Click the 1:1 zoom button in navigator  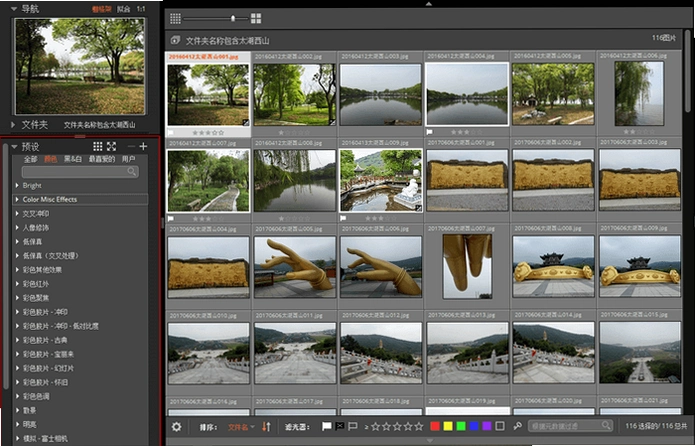[141, 9]
